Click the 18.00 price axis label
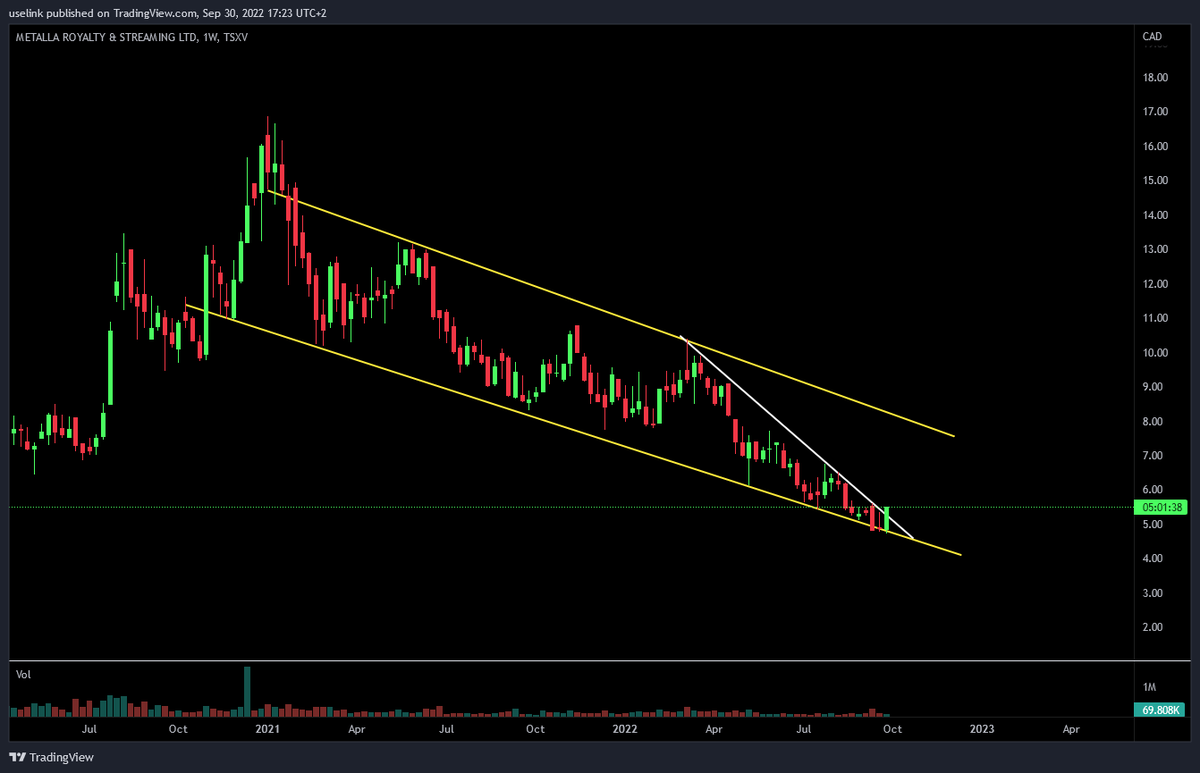 (1155, 77)
